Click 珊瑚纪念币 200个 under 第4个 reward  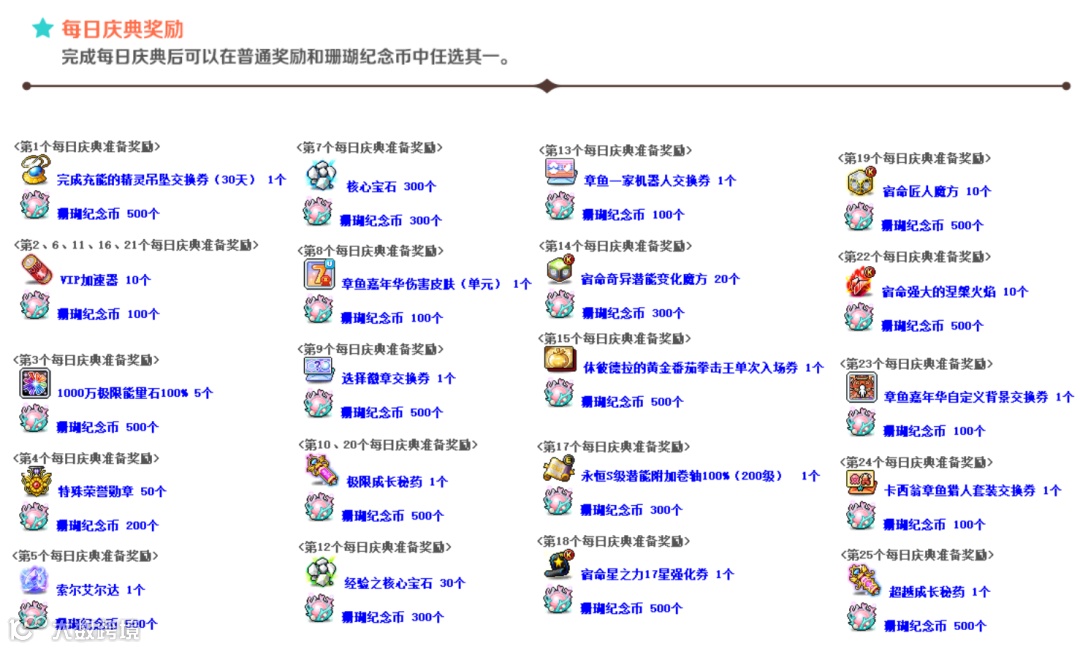click(107, 526)
